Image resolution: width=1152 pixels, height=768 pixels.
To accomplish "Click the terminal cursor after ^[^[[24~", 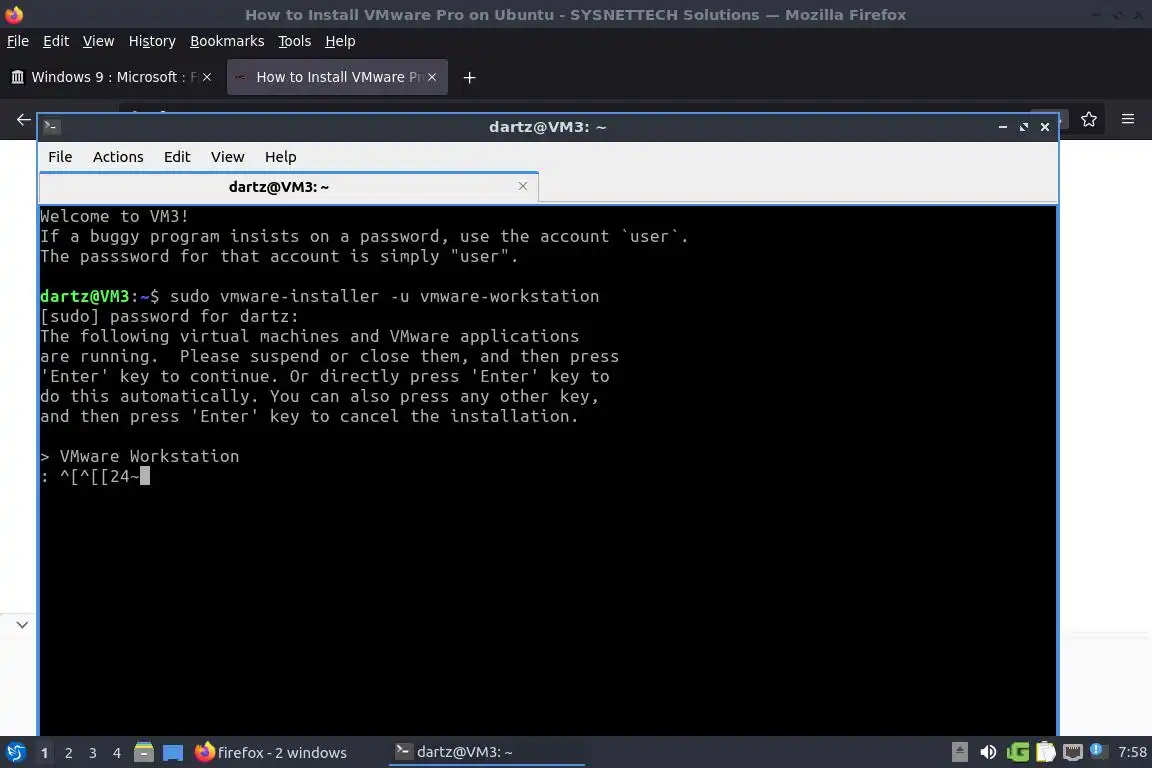I will point(145,476).
